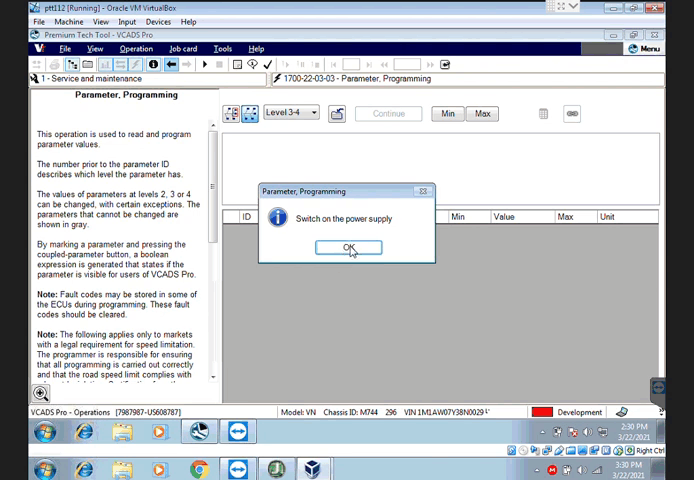Click the toolbar icon right of the seek field
Viewport: 694px width, 480px height.
445,65
